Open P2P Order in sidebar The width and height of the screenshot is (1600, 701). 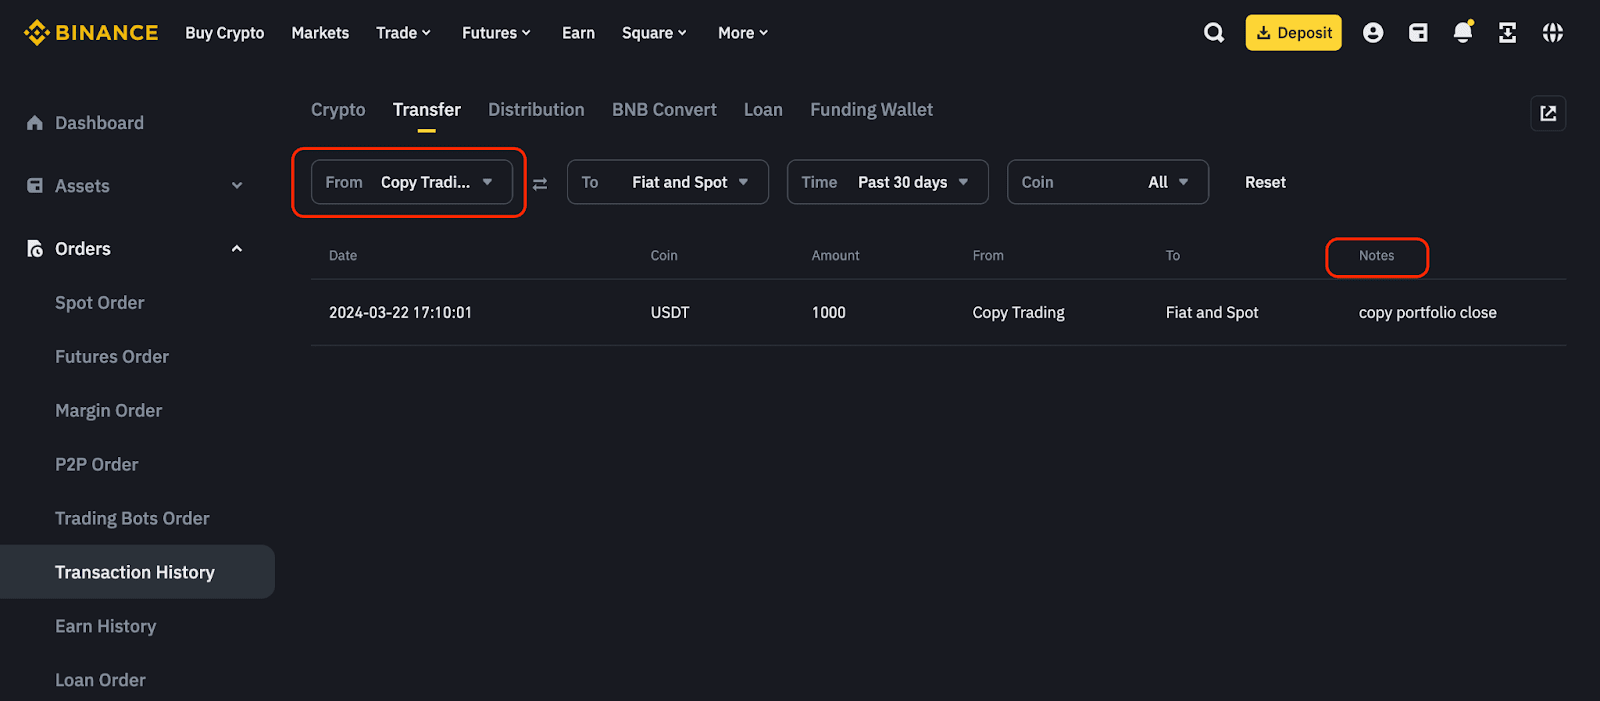pyautogui.click(x=97, y=465)
